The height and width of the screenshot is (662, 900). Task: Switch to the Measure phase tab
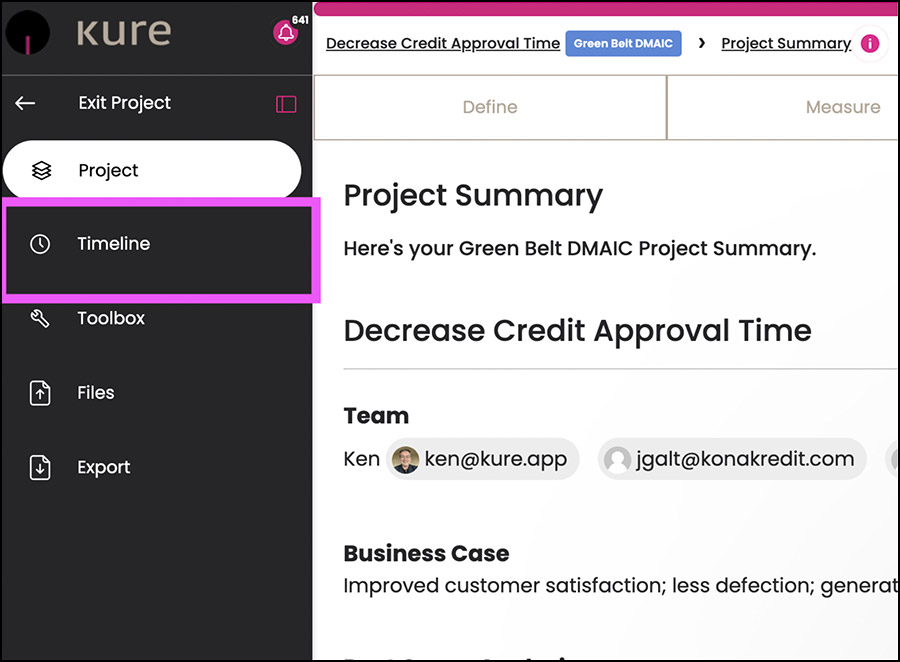click(784, 107)
